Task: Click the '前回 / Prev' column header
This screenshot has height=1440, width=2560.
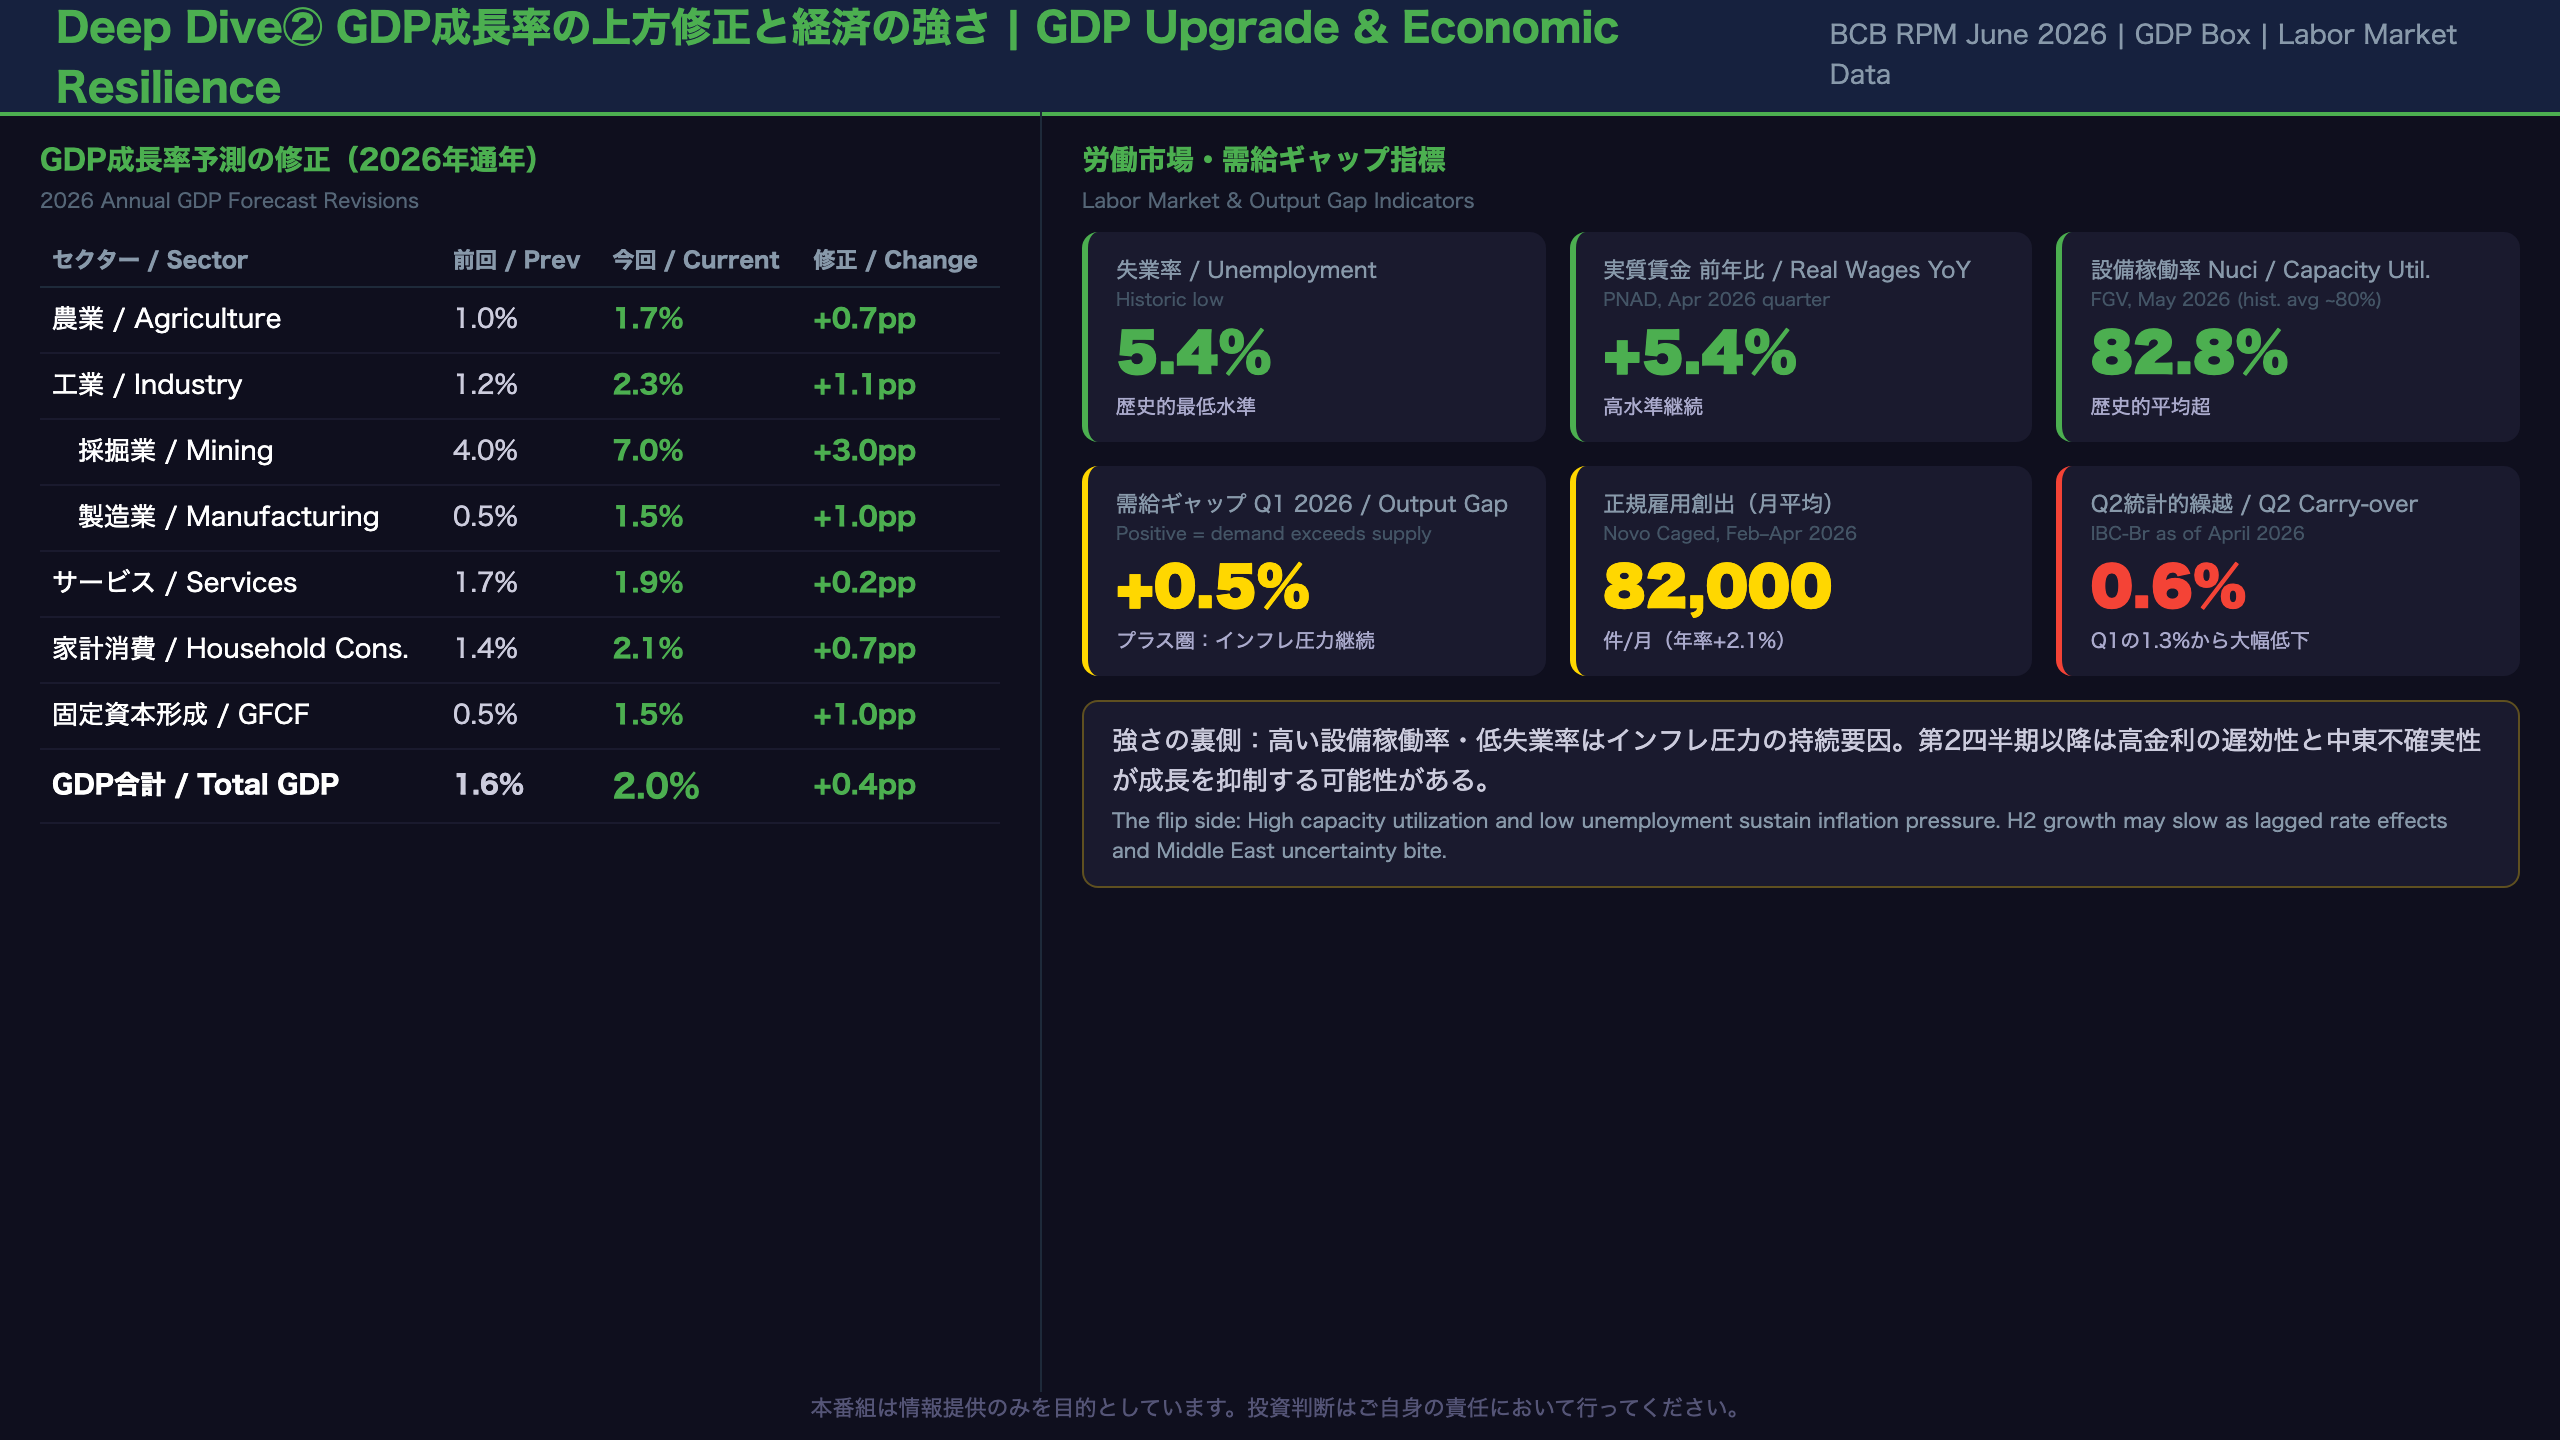Action: [x=516, y=260]
